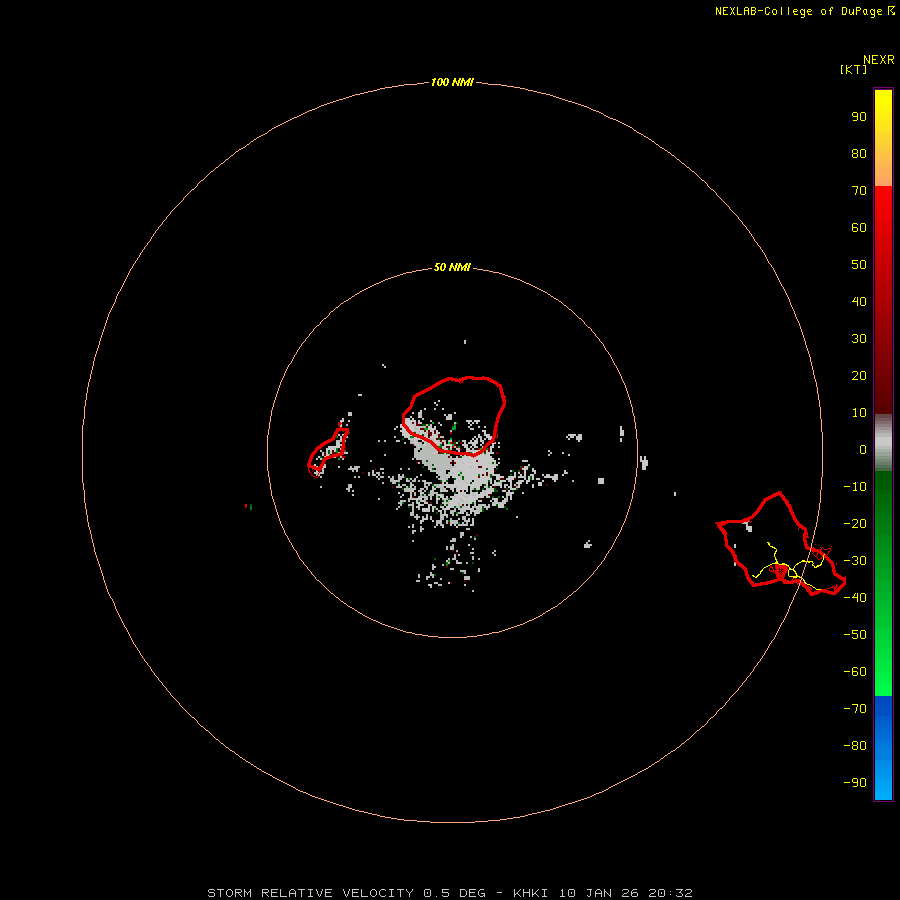Image resolution: width=900 pixels, height=900 pixels.
Task: Click the Storm Relative Velocity title text
Action: click(310, 893)
